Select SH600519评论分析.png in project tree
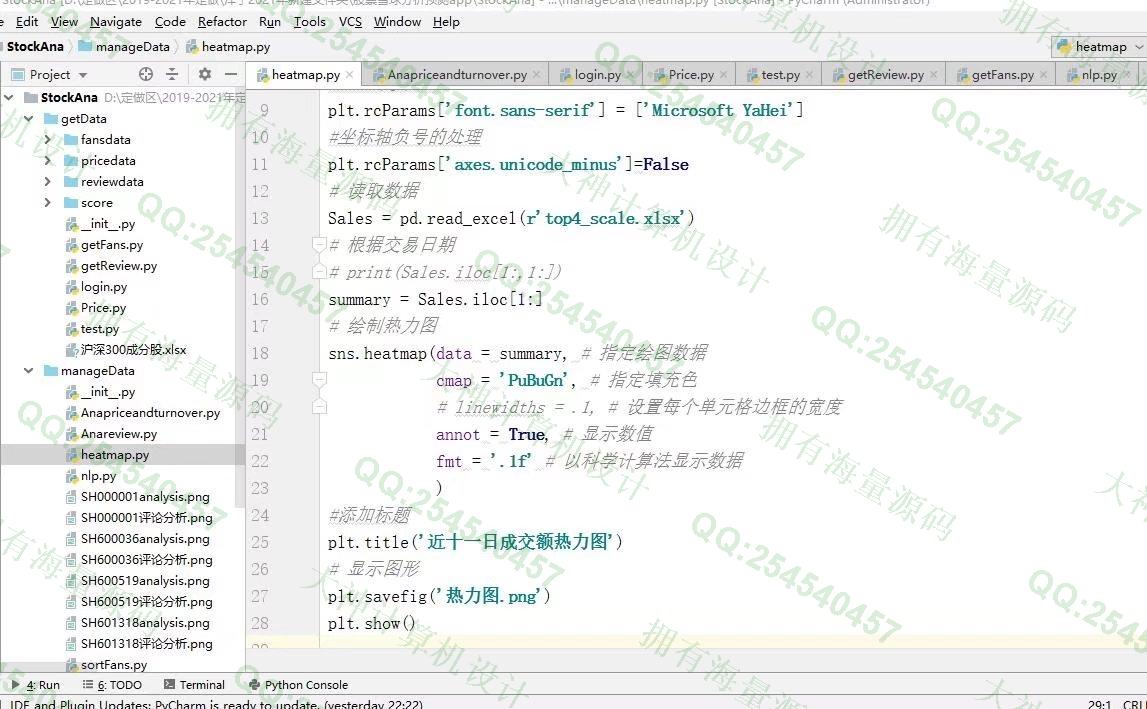The width and height of the screenshot is (1147, 709). pyautogui.click(x=146, y=602)
